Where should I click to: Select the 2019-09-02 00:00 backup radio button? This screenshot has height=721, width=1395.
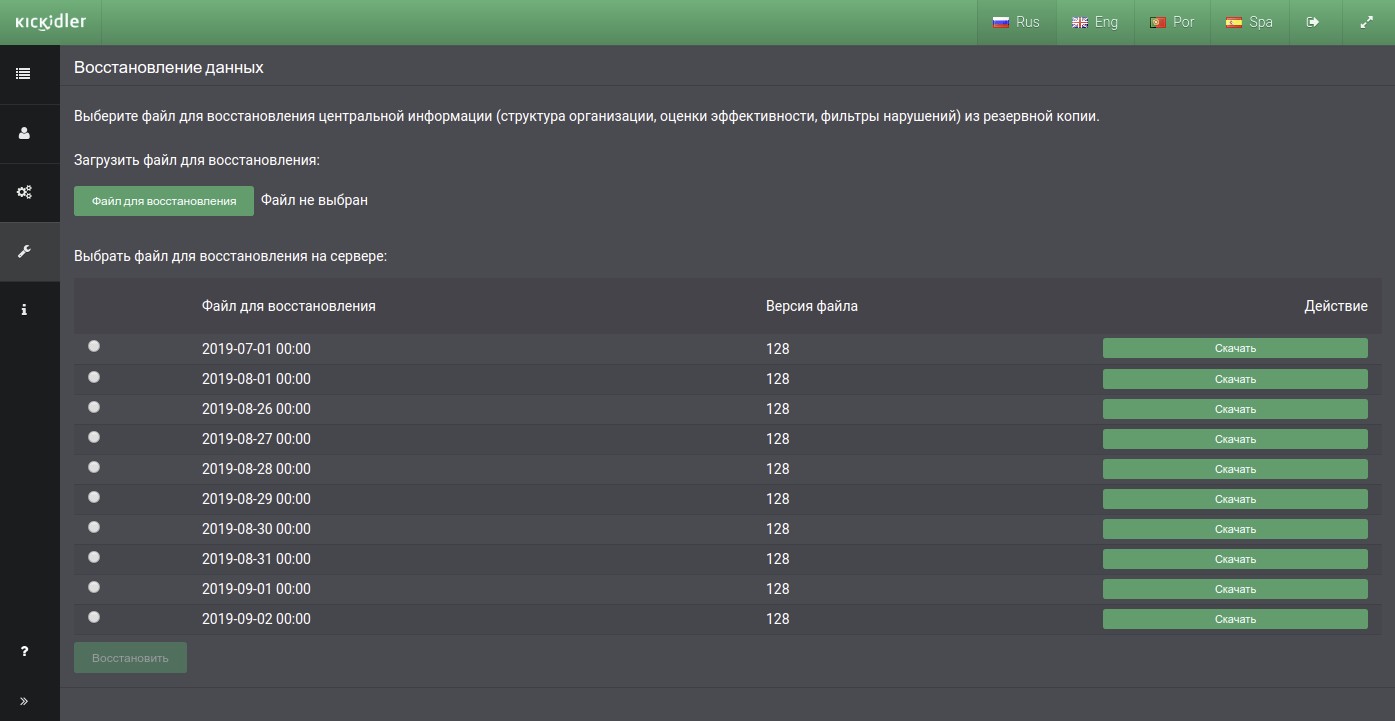pyautogui.click(x=94, y=617)
